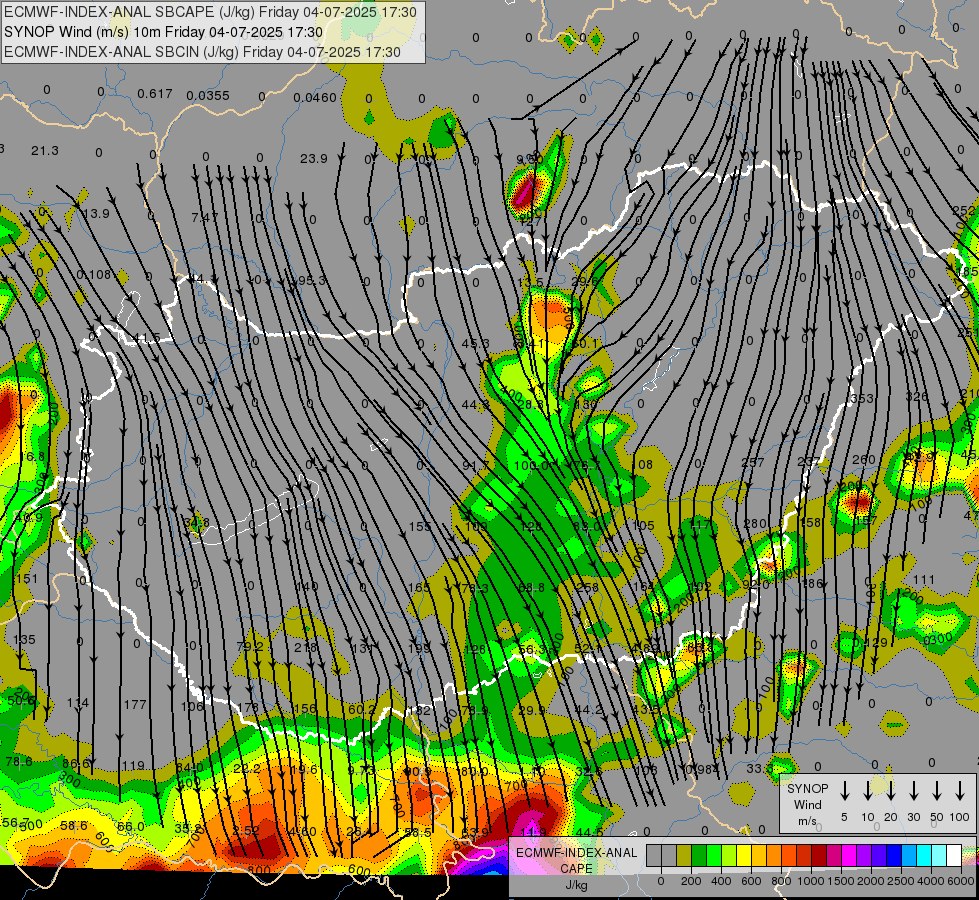Click the 114 value on the map
Image resolution: width=979 pixels, height=900 pixels.
pos(78,703)
